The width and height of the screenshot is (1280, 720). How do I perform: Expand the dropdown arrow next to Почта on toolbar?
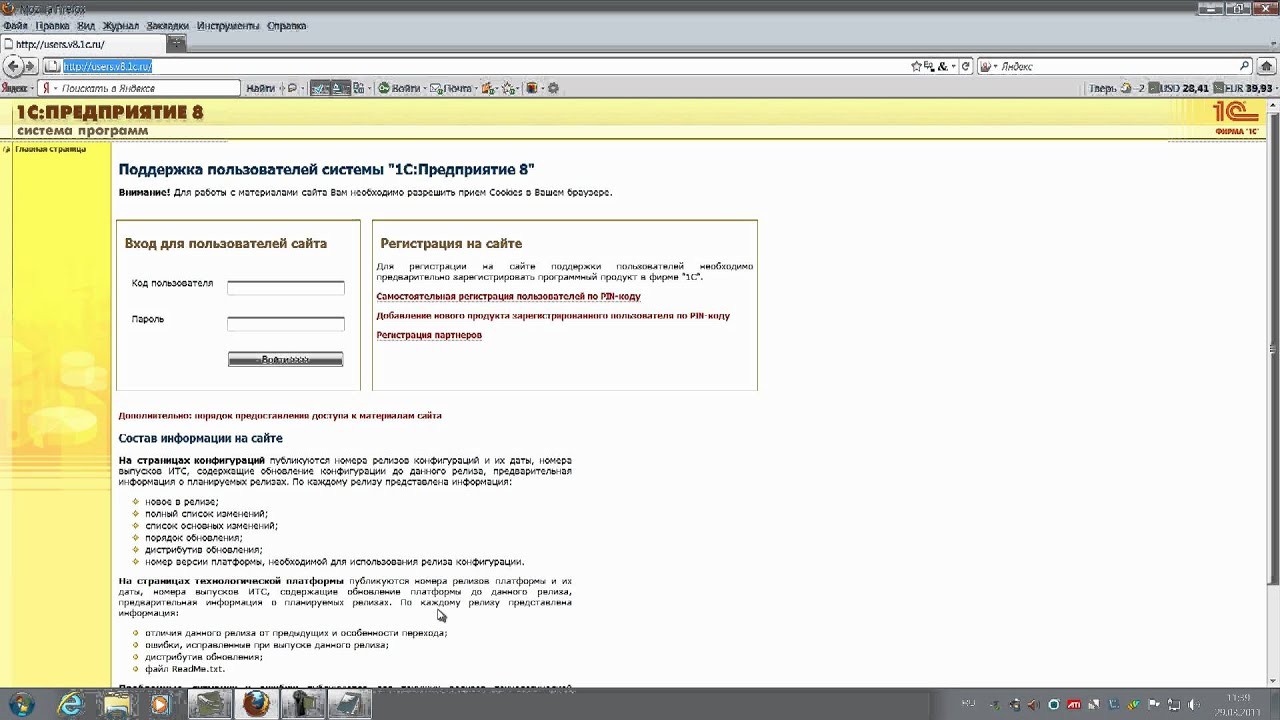[x=476, y=88]
